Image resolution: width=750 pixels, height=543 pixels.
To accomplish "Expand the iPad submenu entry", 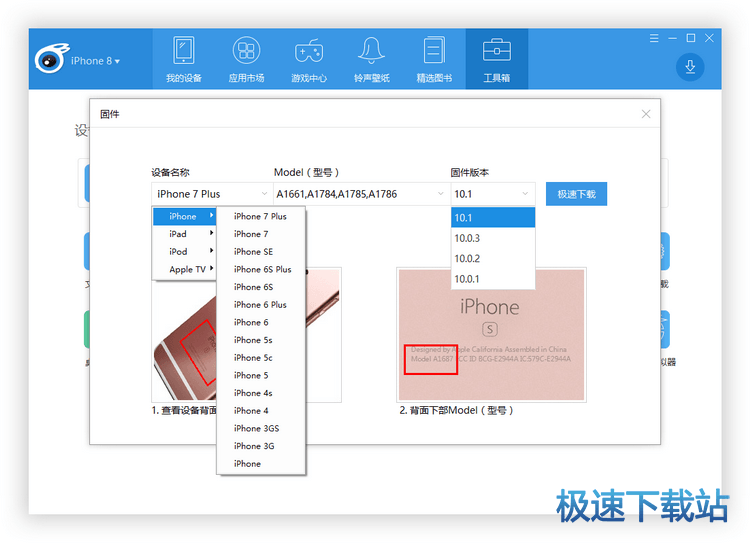I will tap(184, 234).
